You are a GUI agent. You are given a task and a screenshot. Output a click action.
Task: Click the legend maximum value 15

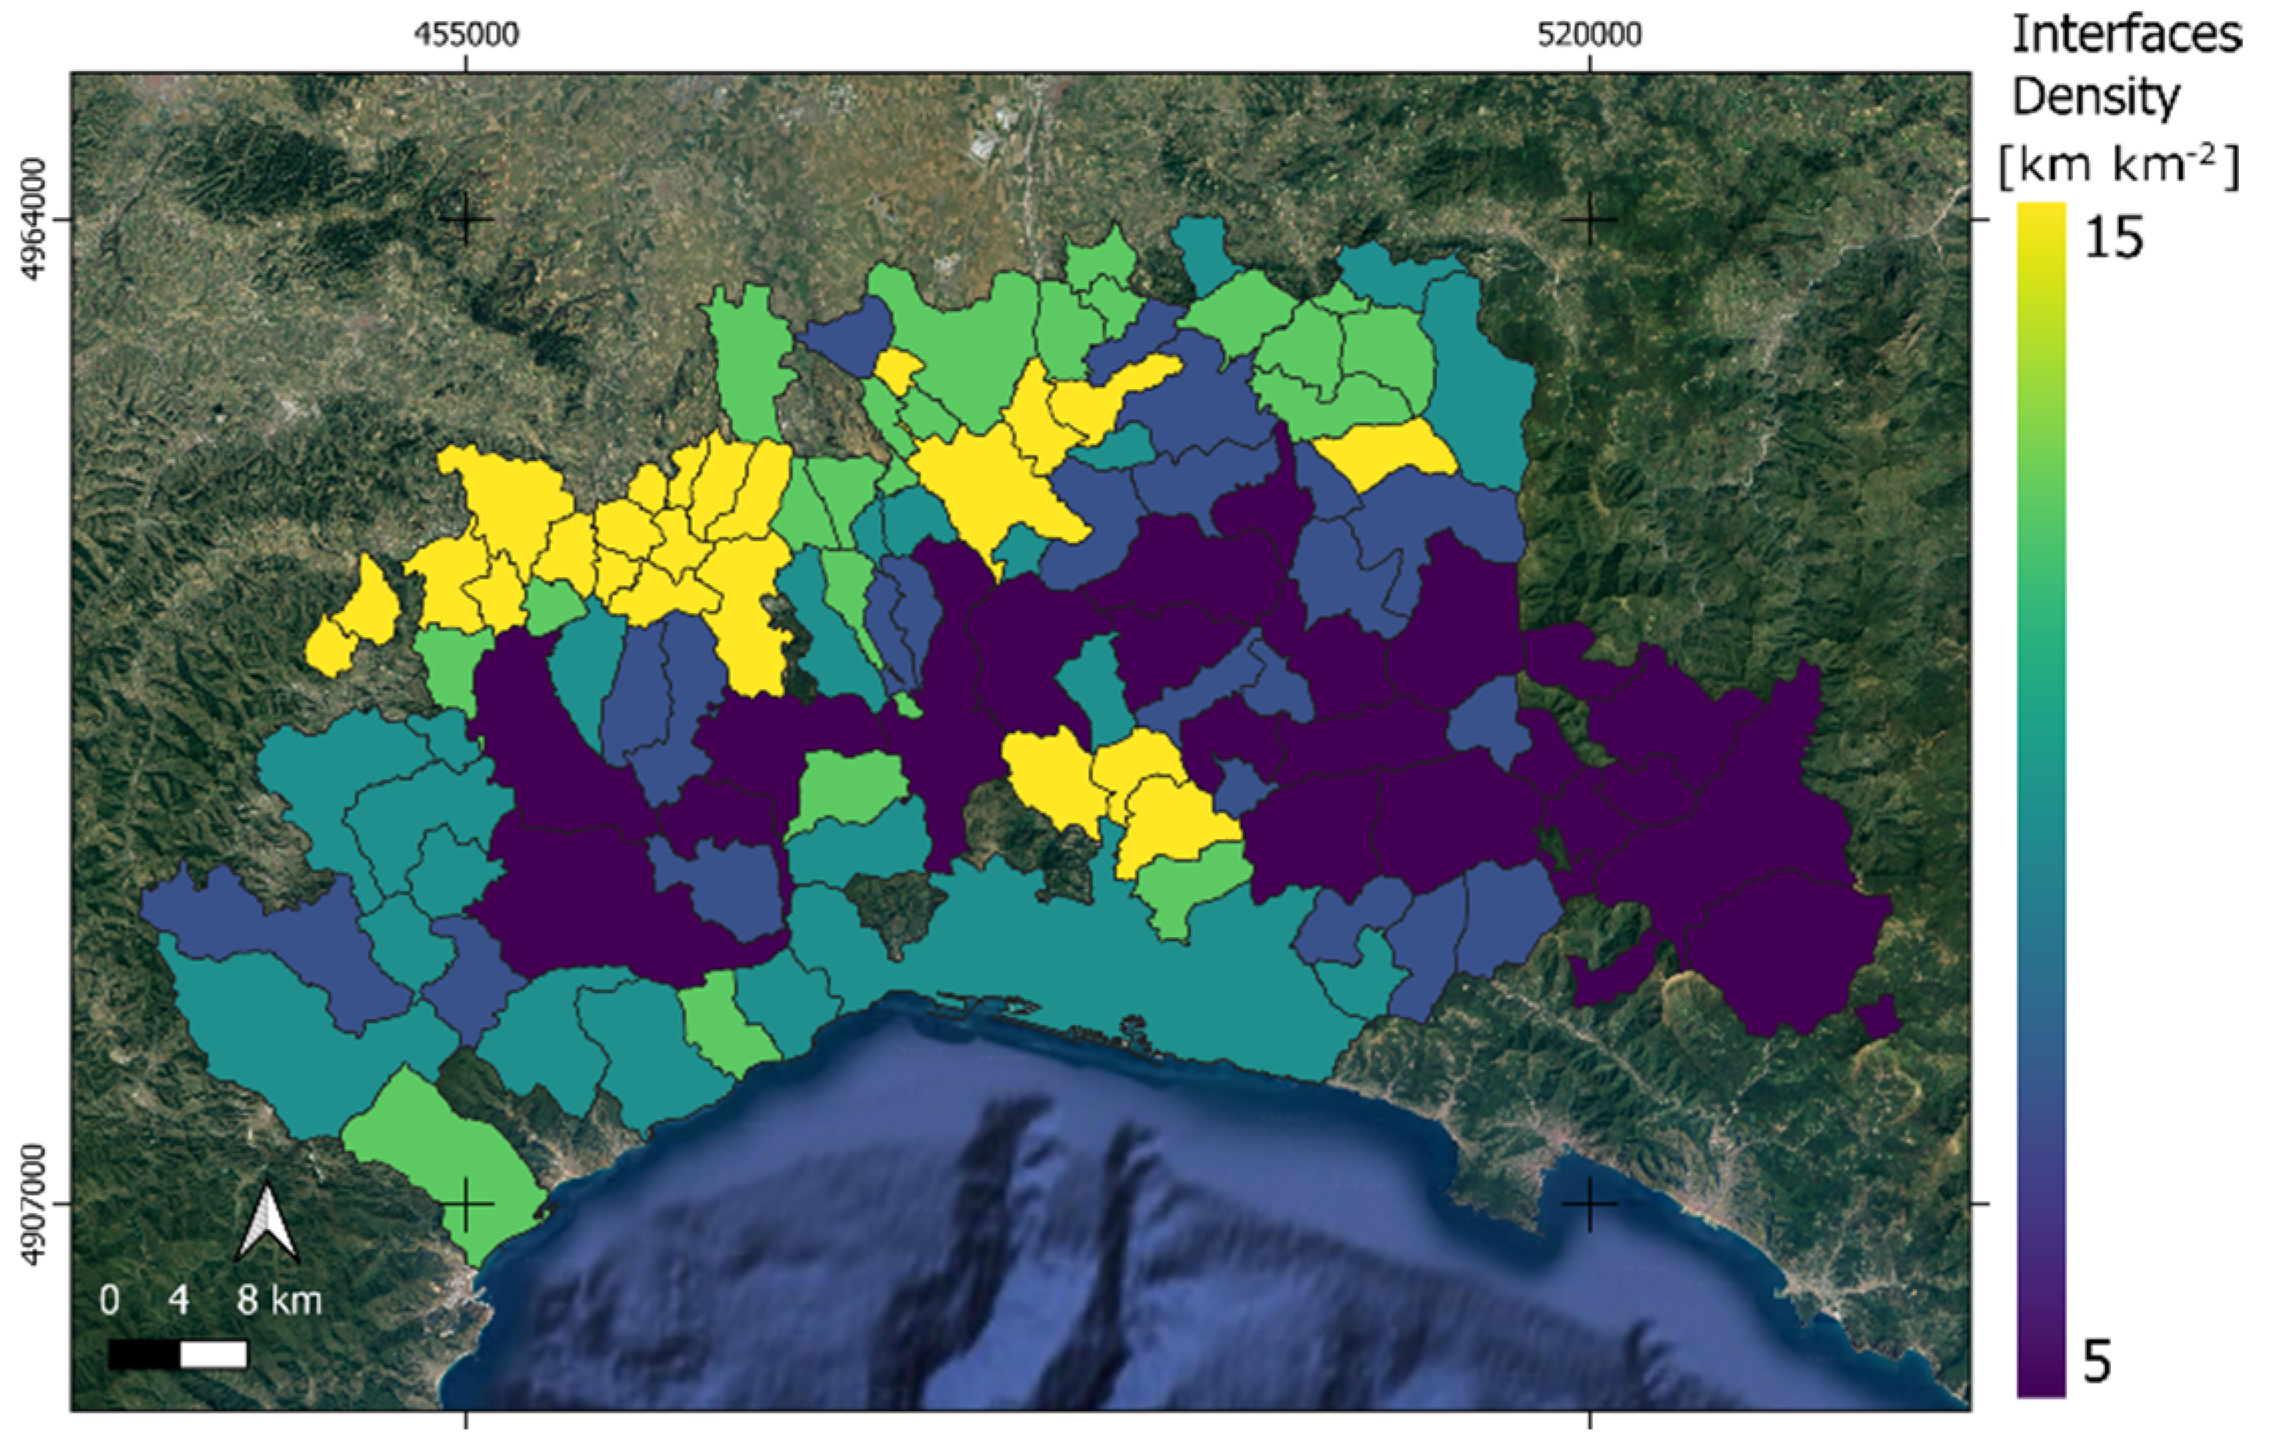pos(2113,238)
